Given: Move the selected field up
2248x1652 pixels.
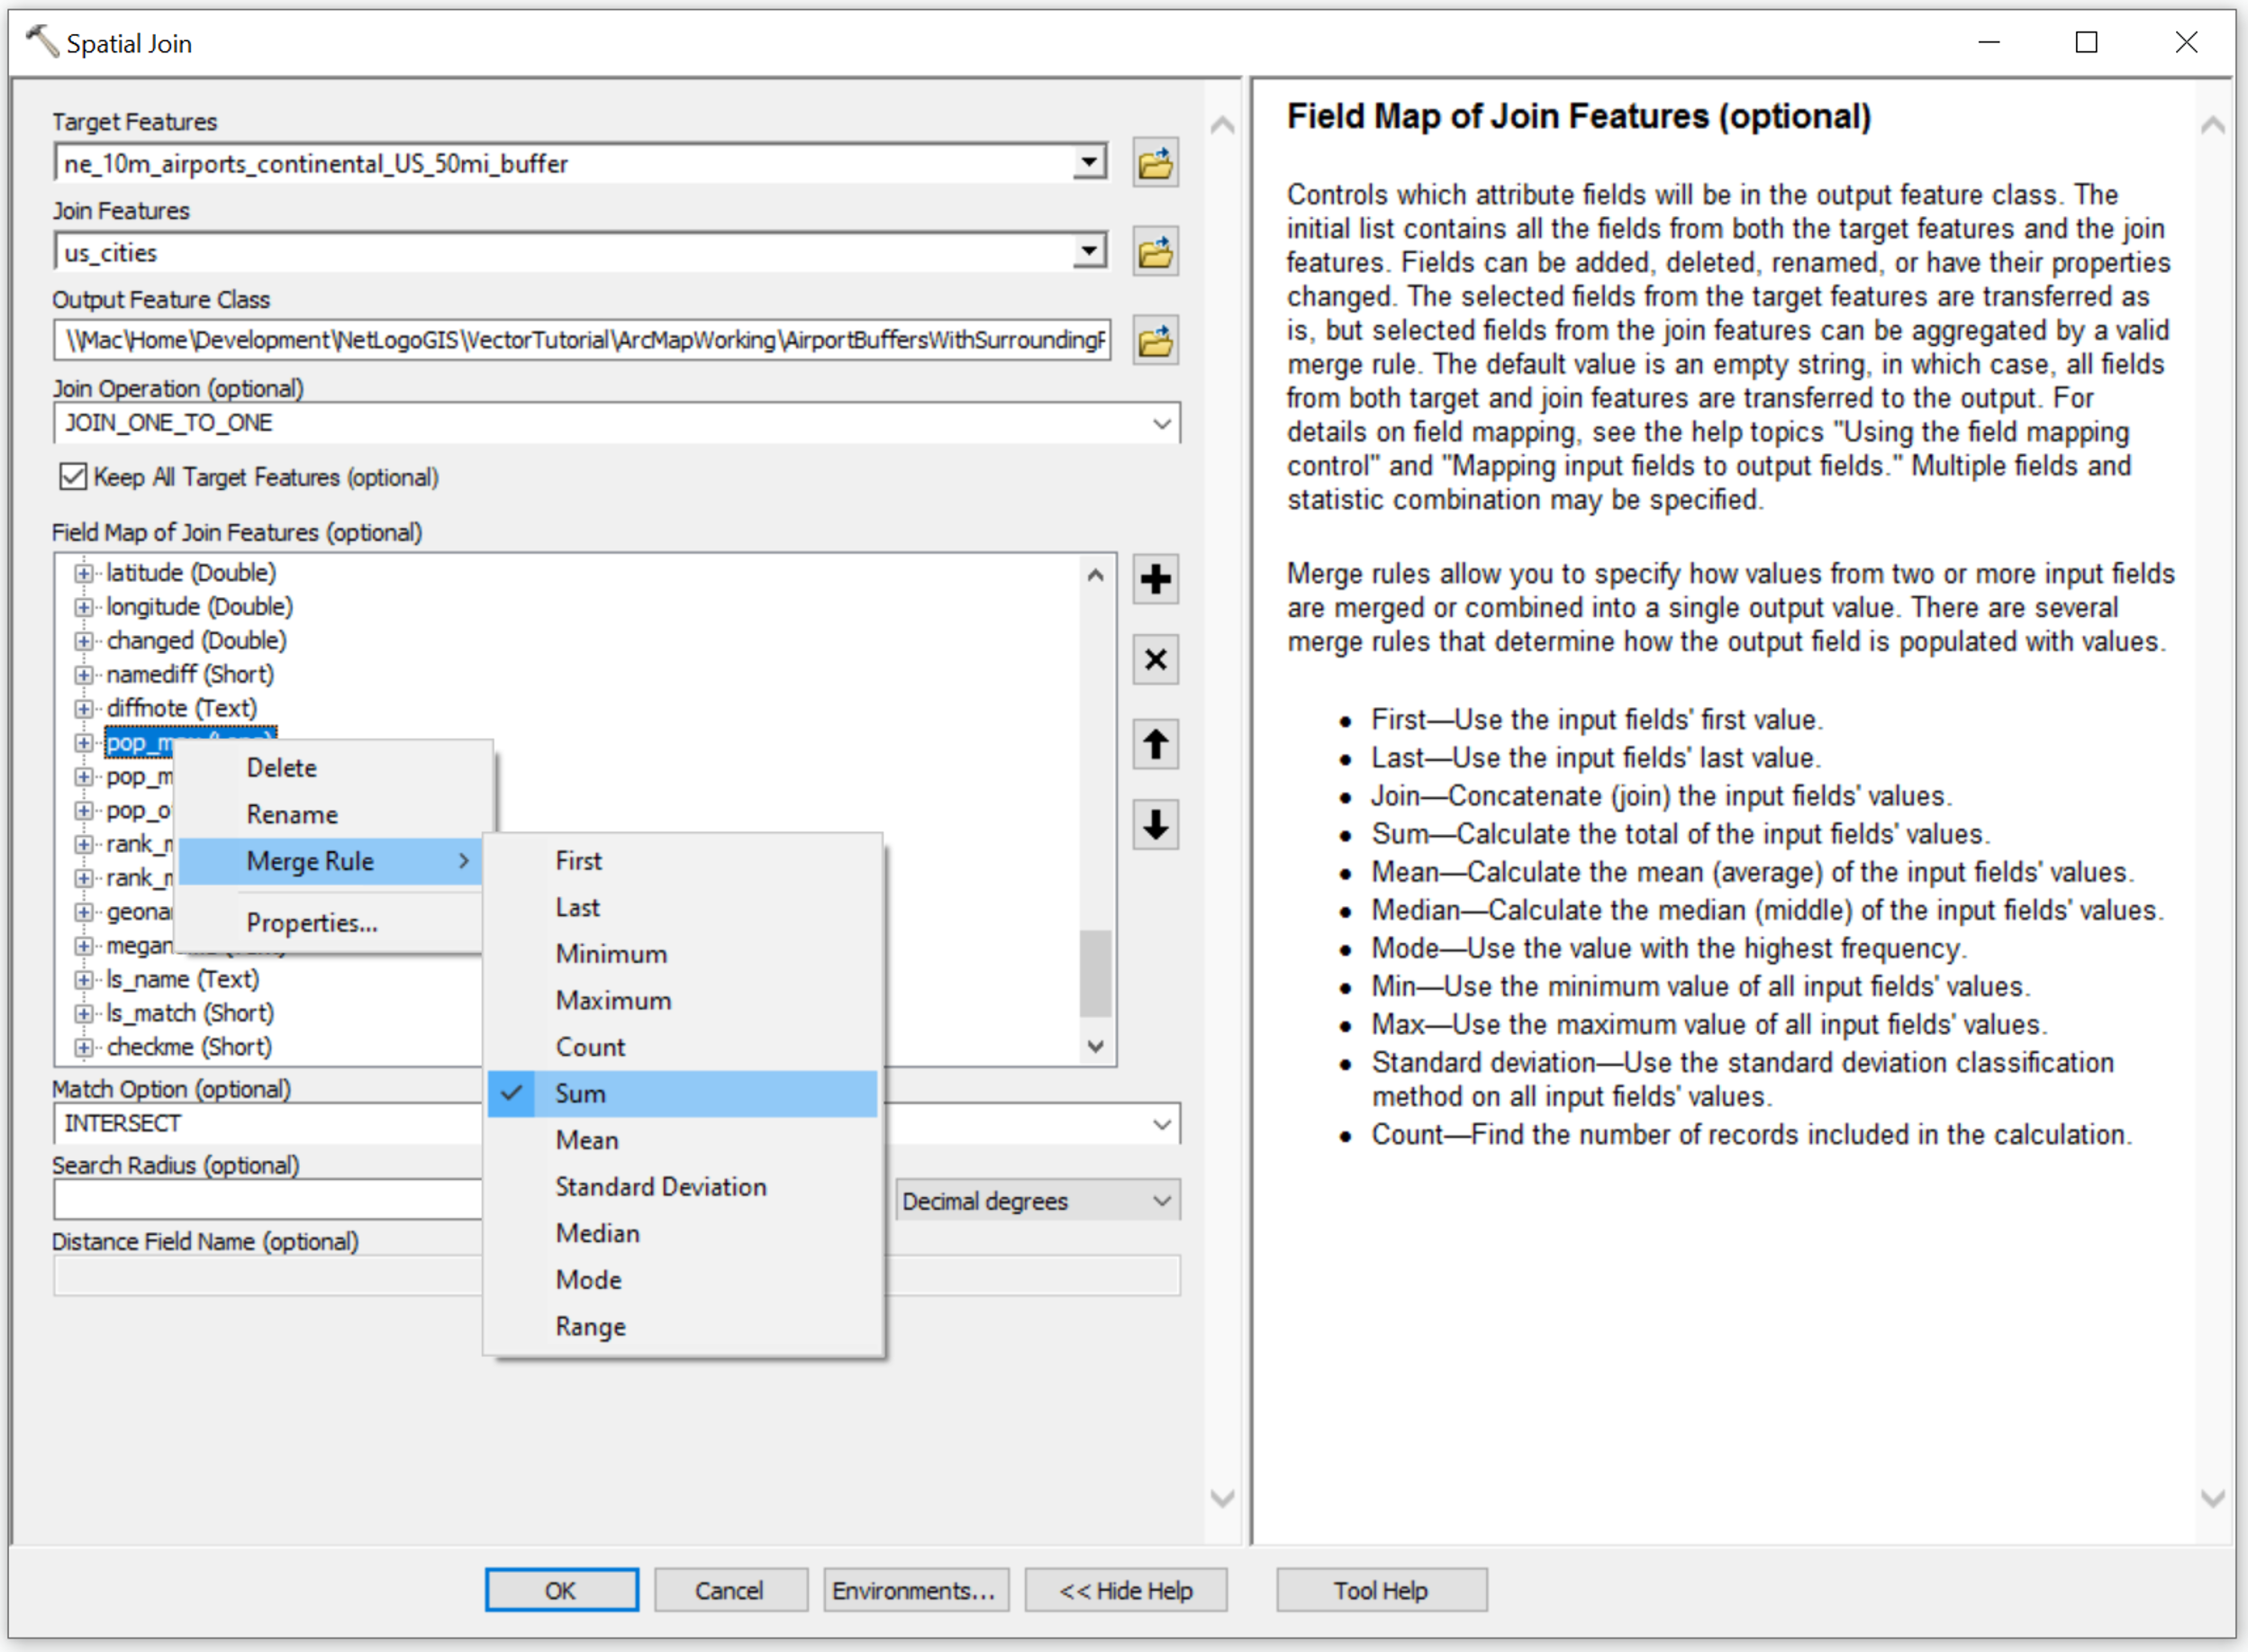Looking at the screenshot, I should [1155, 744].
